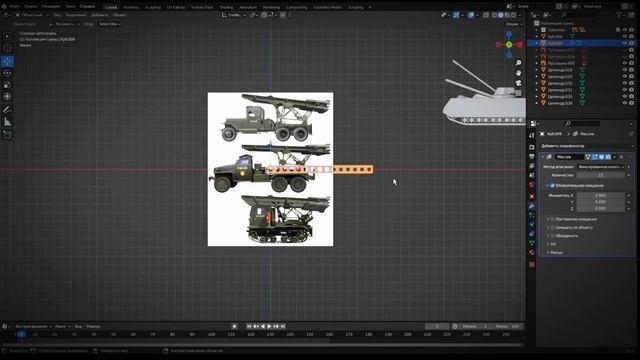Click the play animation button
This screenshot has width=640, height=360.
(x=269, y=327)
